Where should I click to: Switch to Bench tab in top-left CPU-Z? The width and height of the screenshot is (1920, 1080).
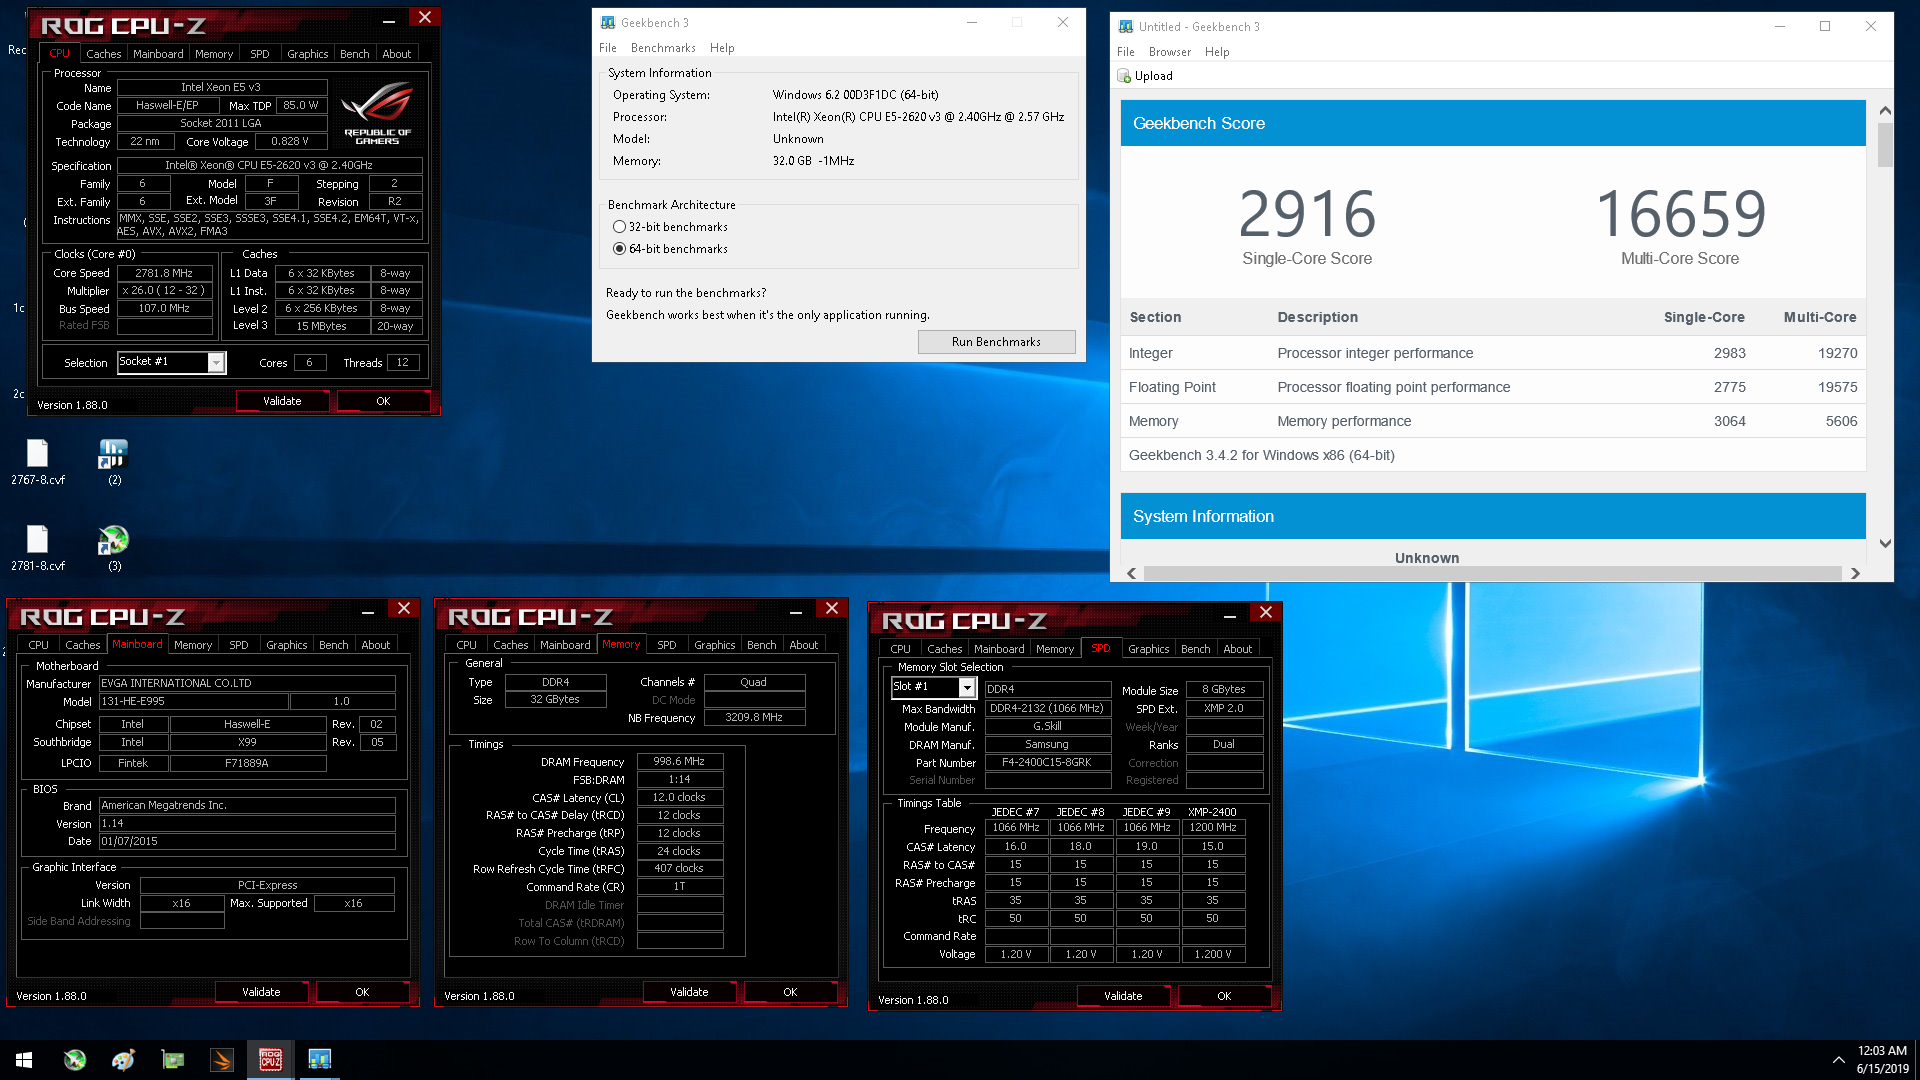click(354, 54)
